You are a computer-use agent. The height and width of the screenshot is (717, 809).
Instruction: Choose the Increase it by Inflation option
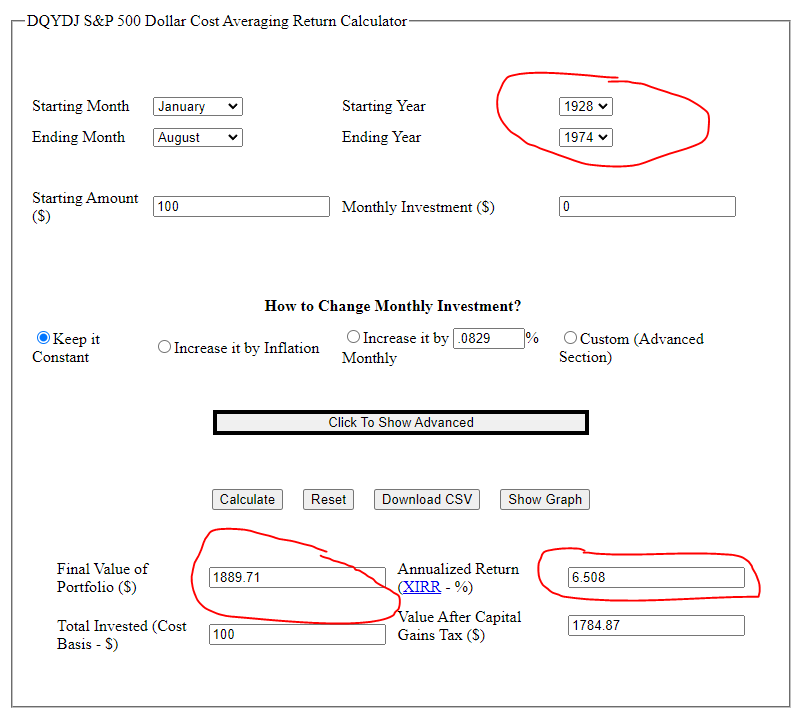(165, 347)
